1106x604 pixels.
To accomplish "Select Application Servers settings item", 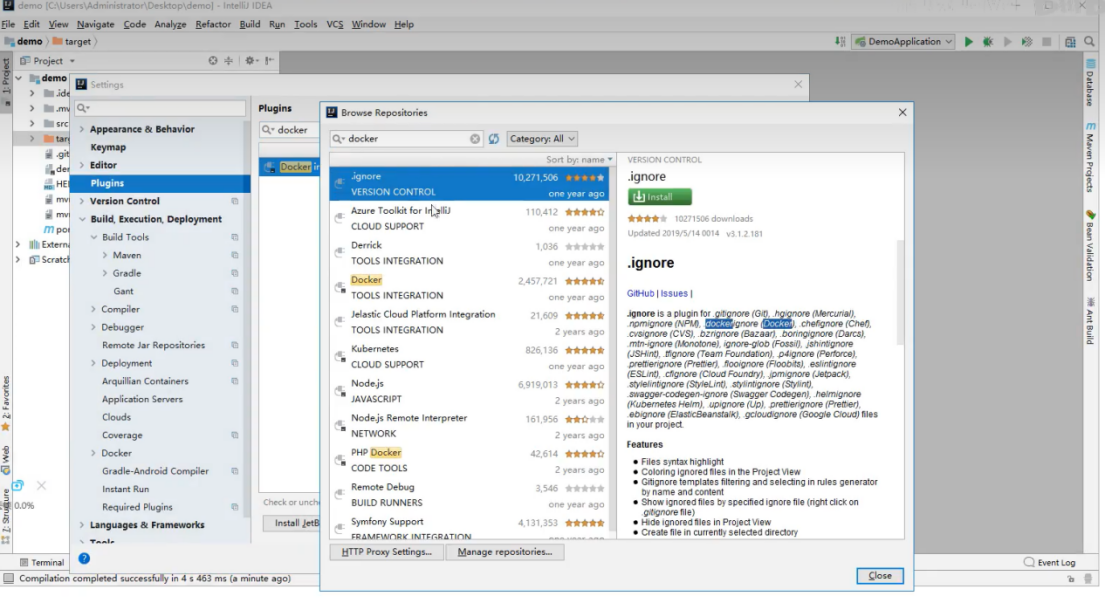I will tap(142, 399).
